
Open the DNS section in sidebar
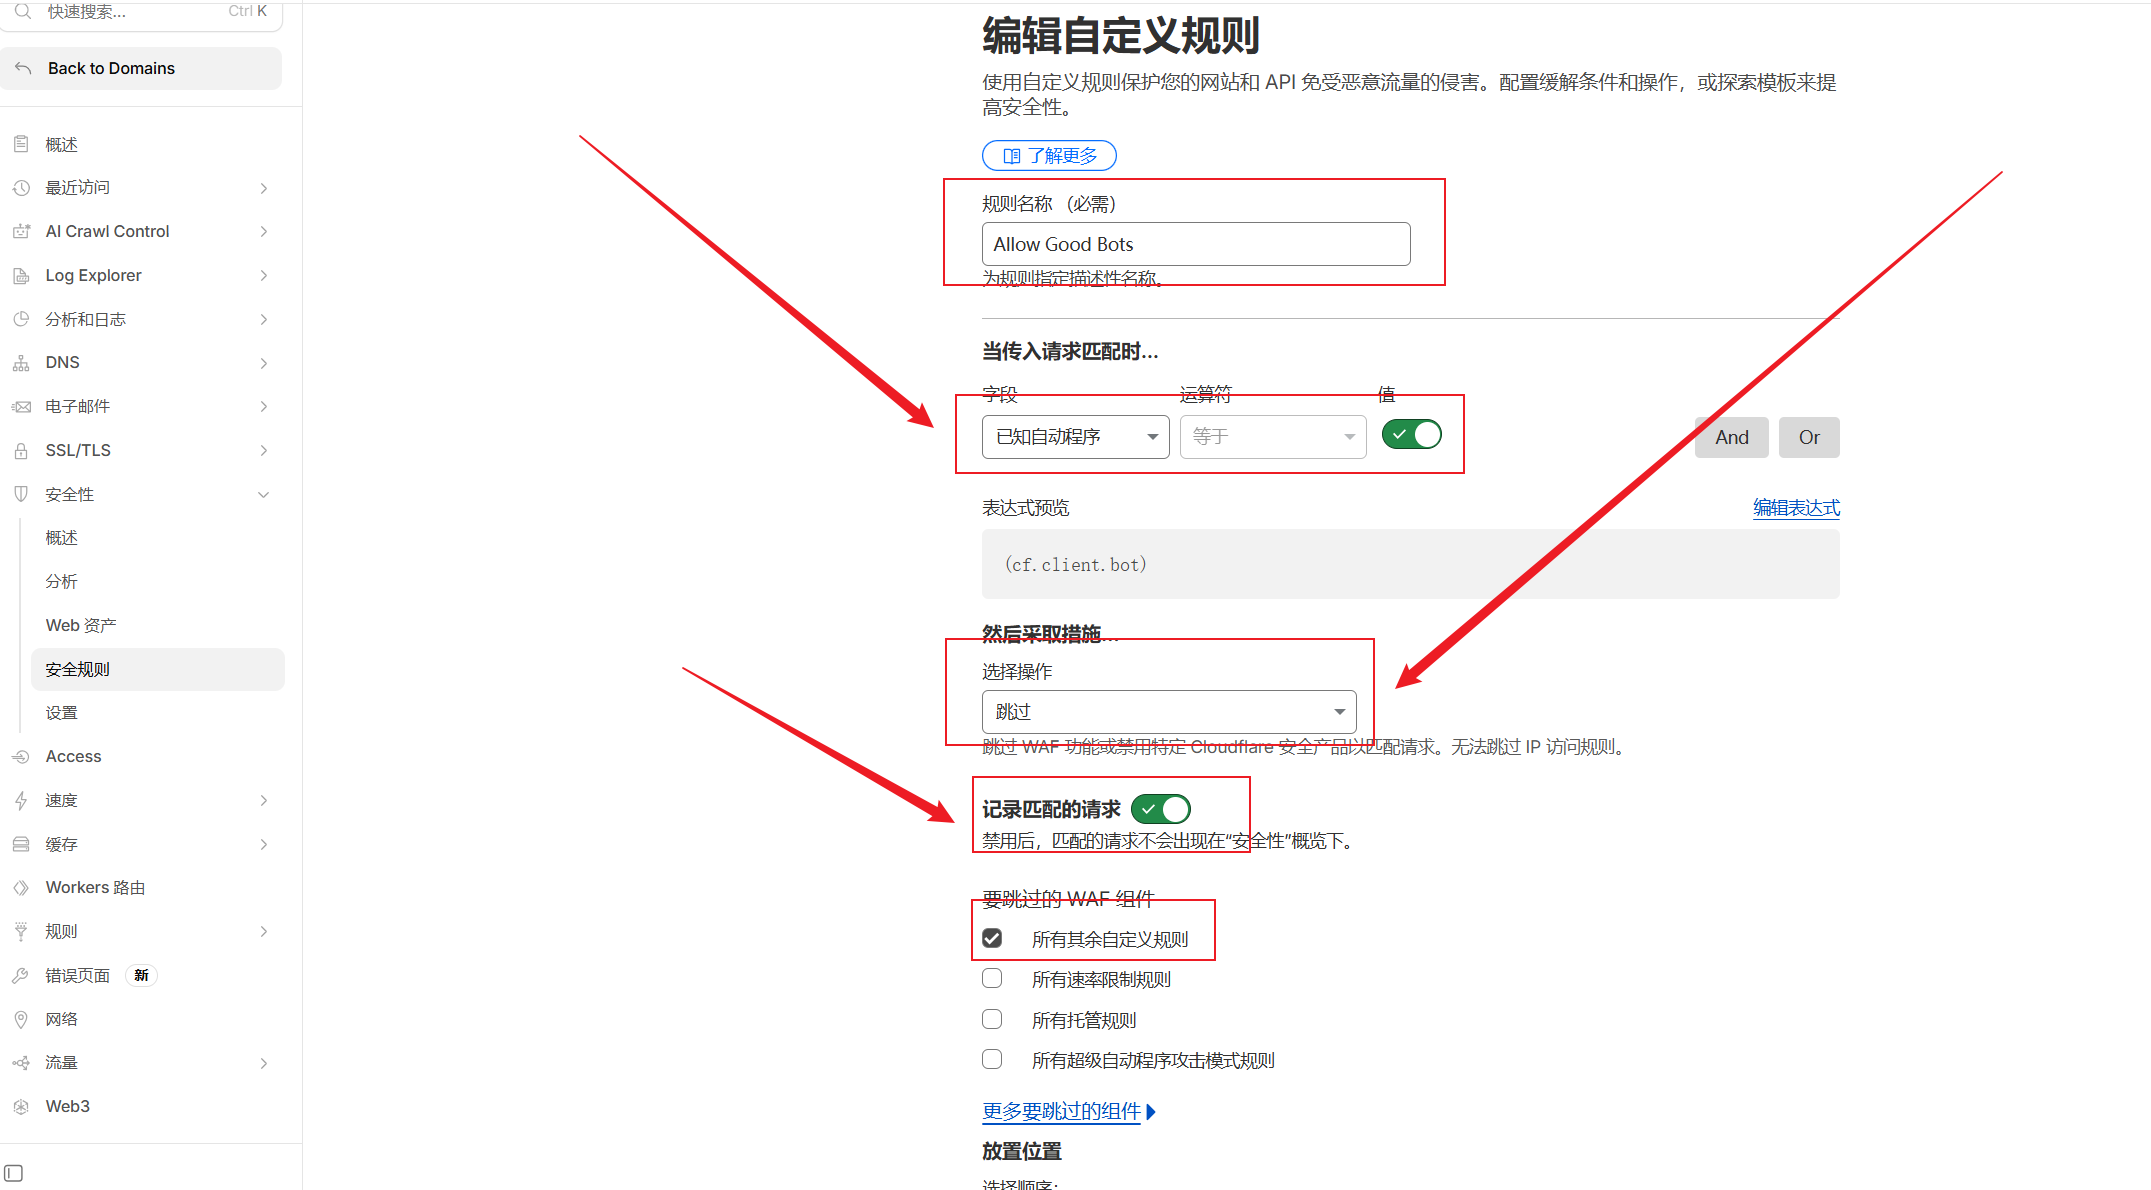pos(62,362)
